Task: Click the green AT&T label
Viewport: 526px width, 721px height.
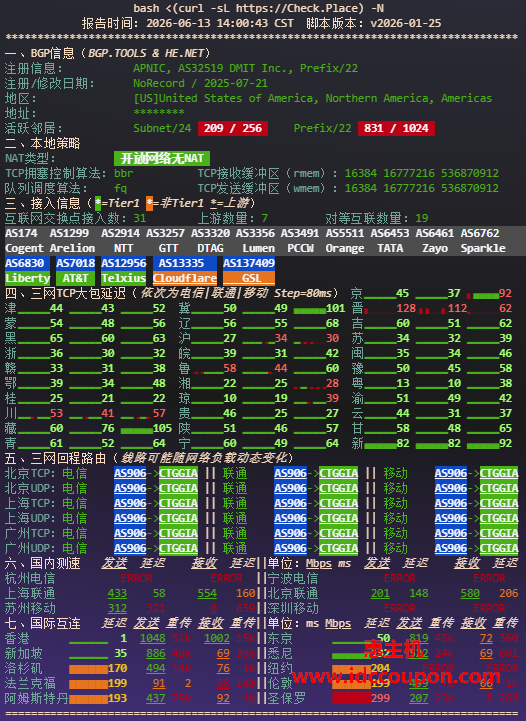Action: click(x=75, y=279)
